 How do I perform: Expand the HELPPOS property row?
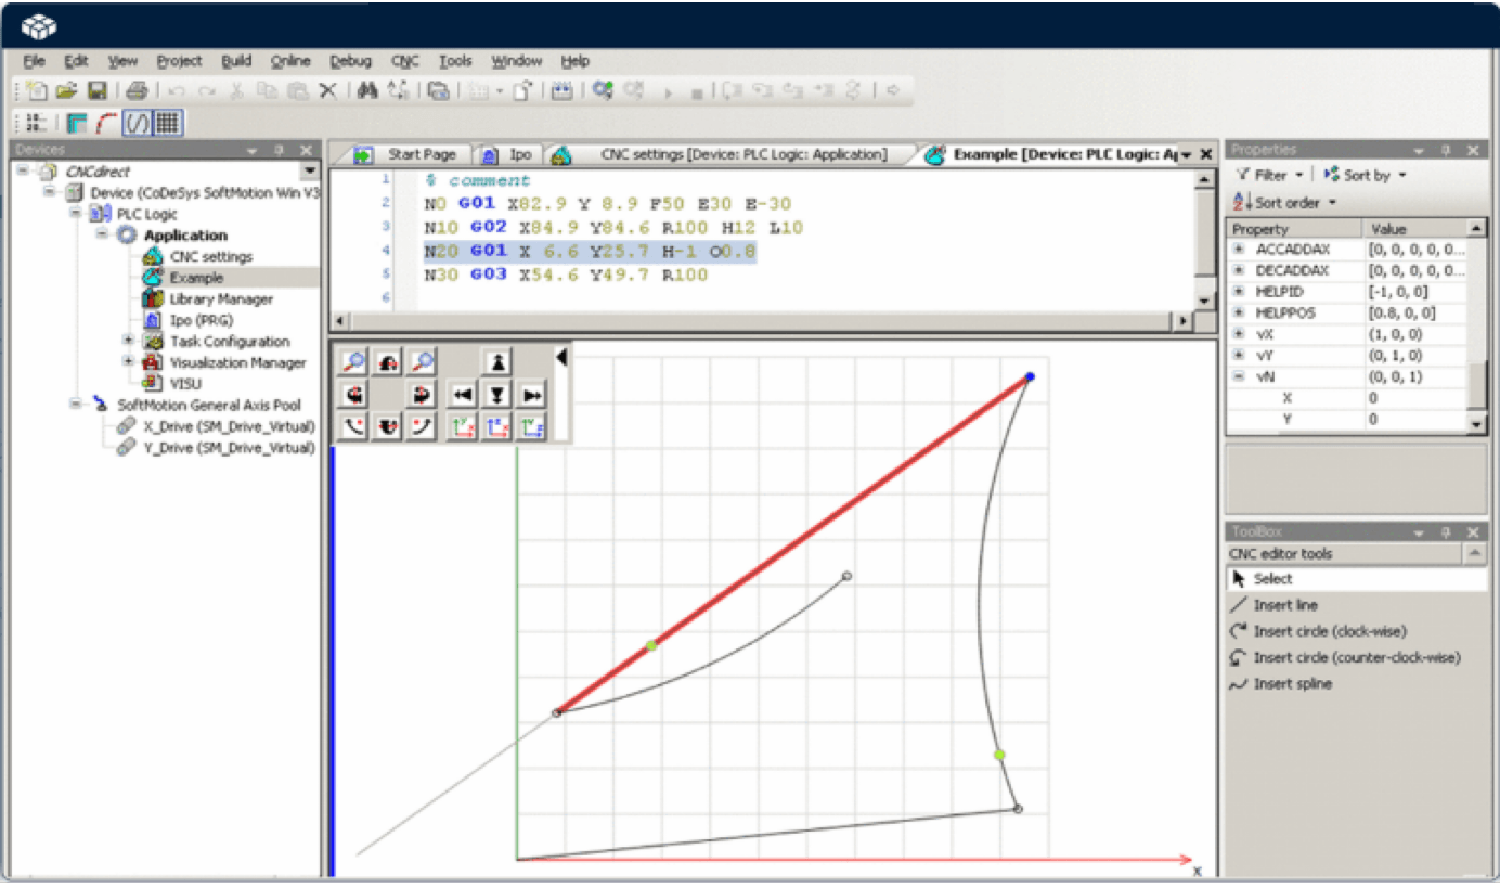coord(1239,313)
